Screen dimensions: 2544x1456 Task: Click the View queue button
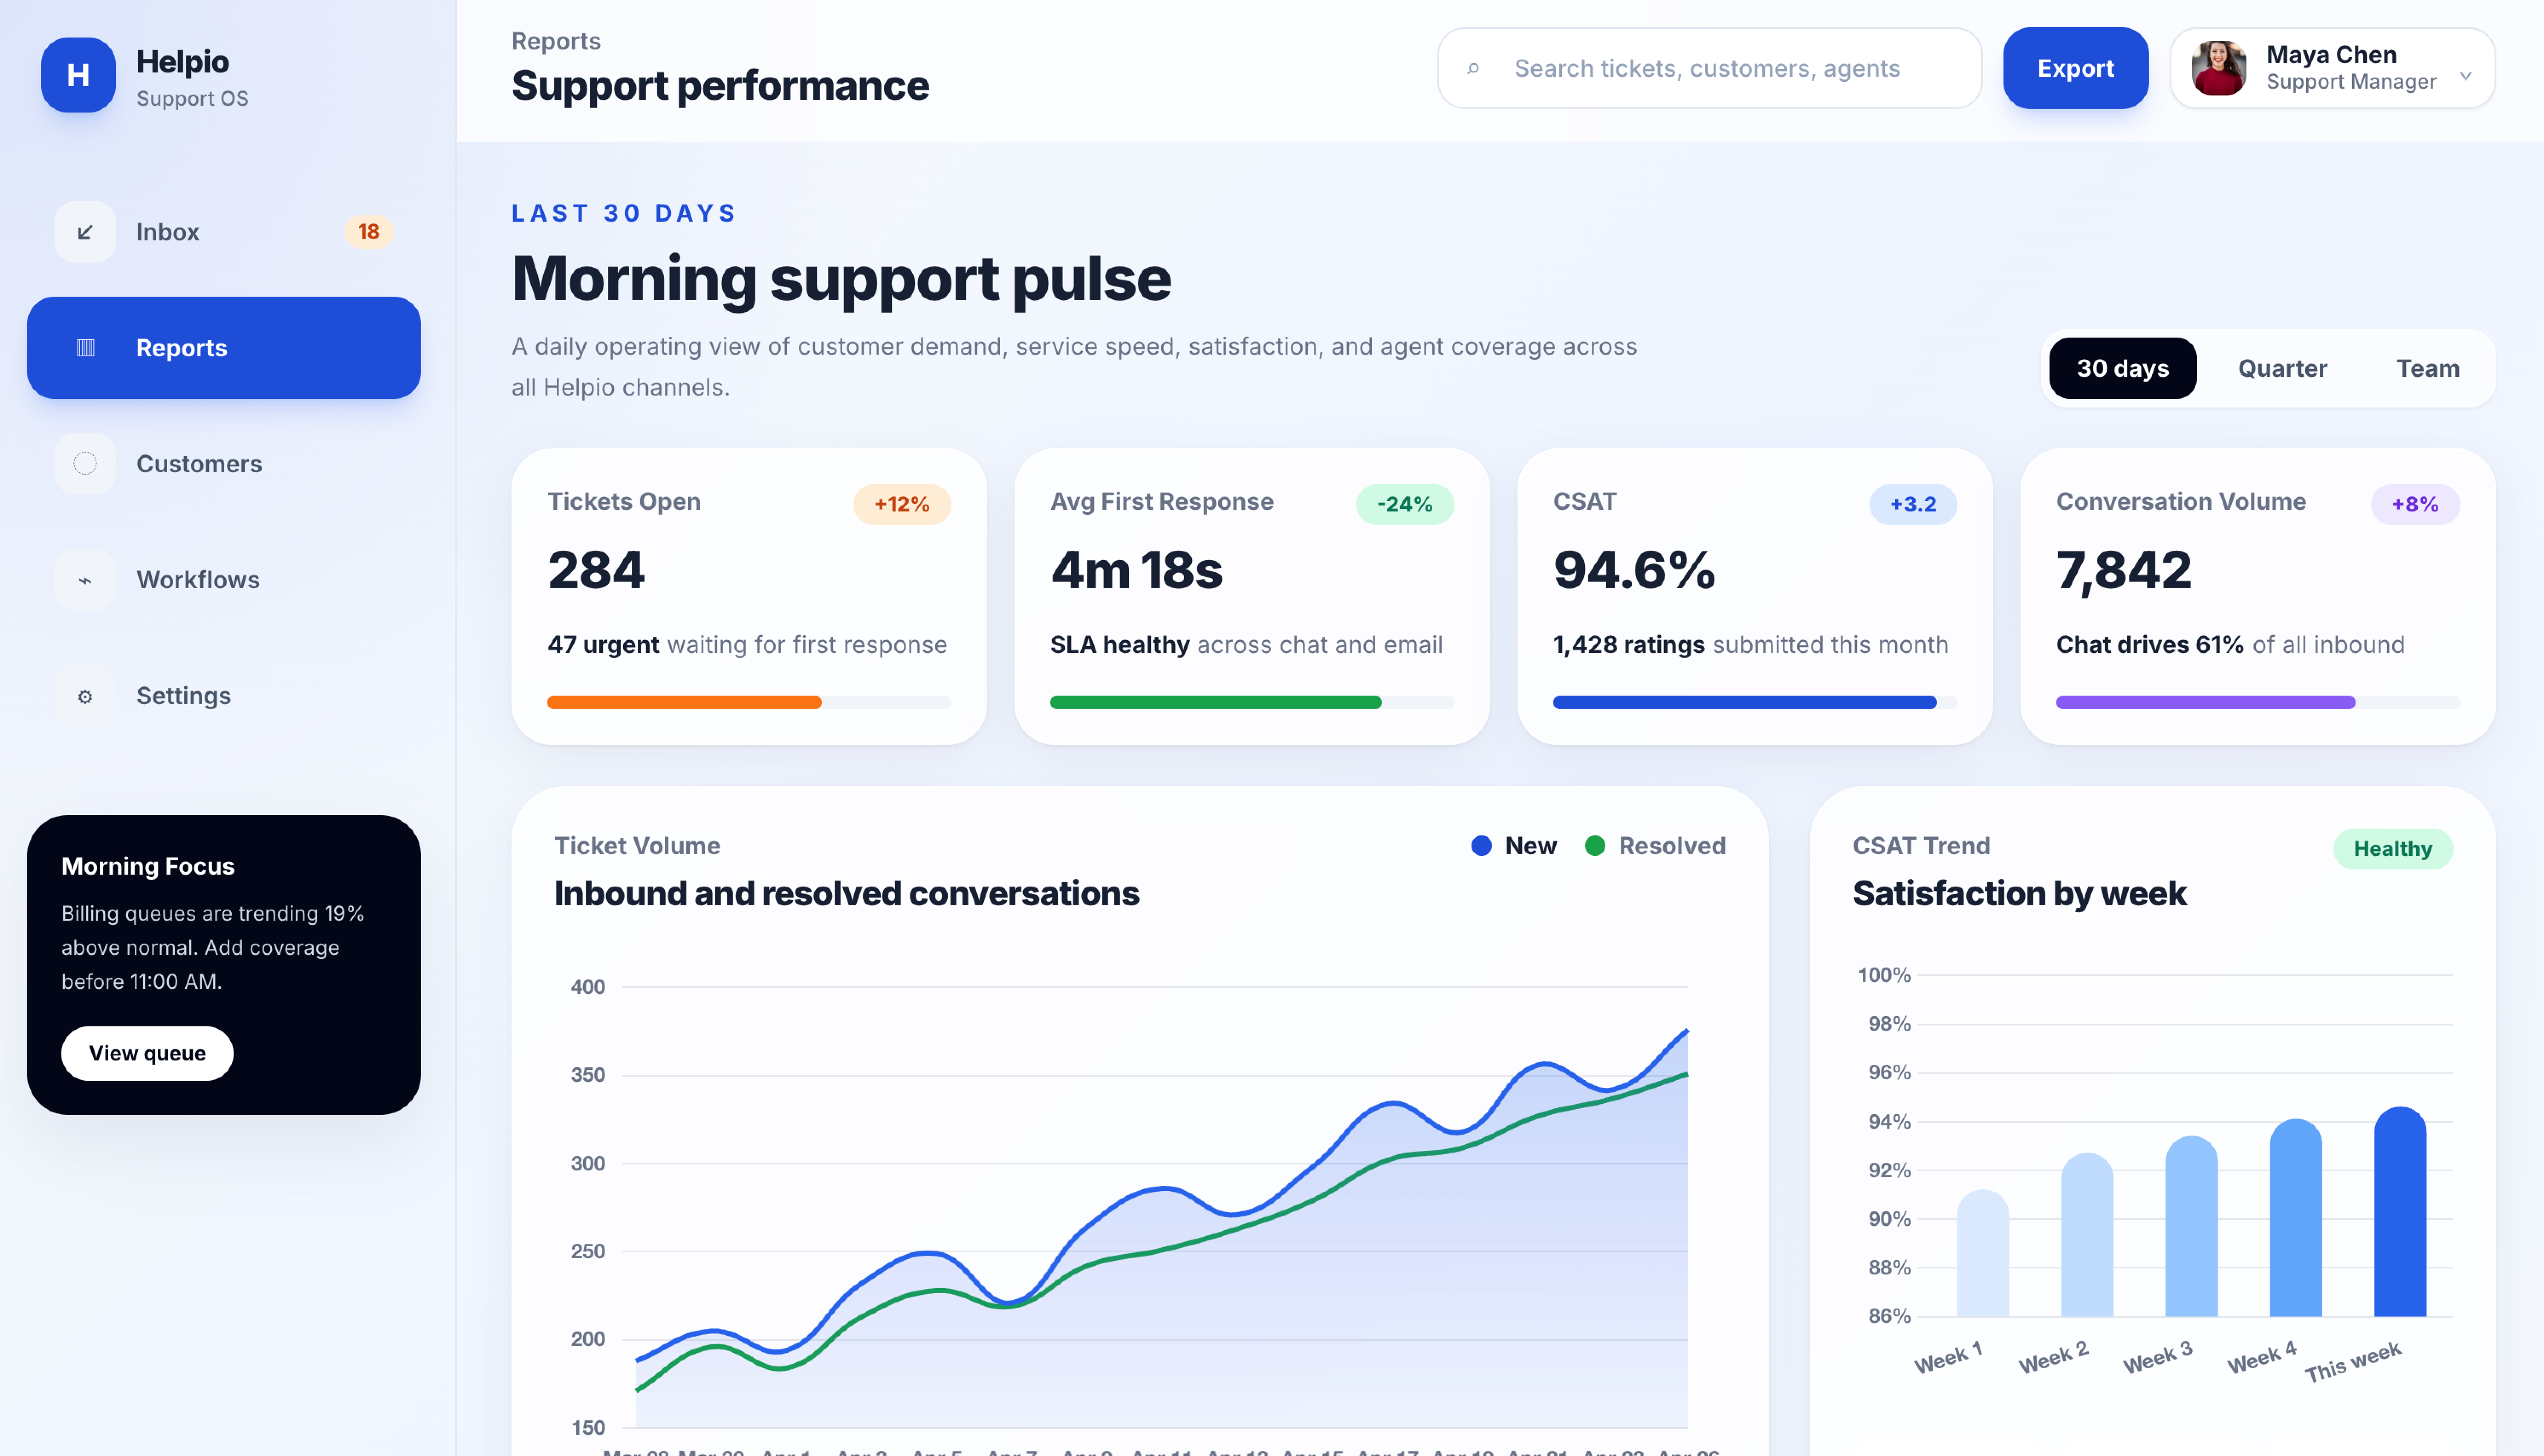[x=147, y=1053]
